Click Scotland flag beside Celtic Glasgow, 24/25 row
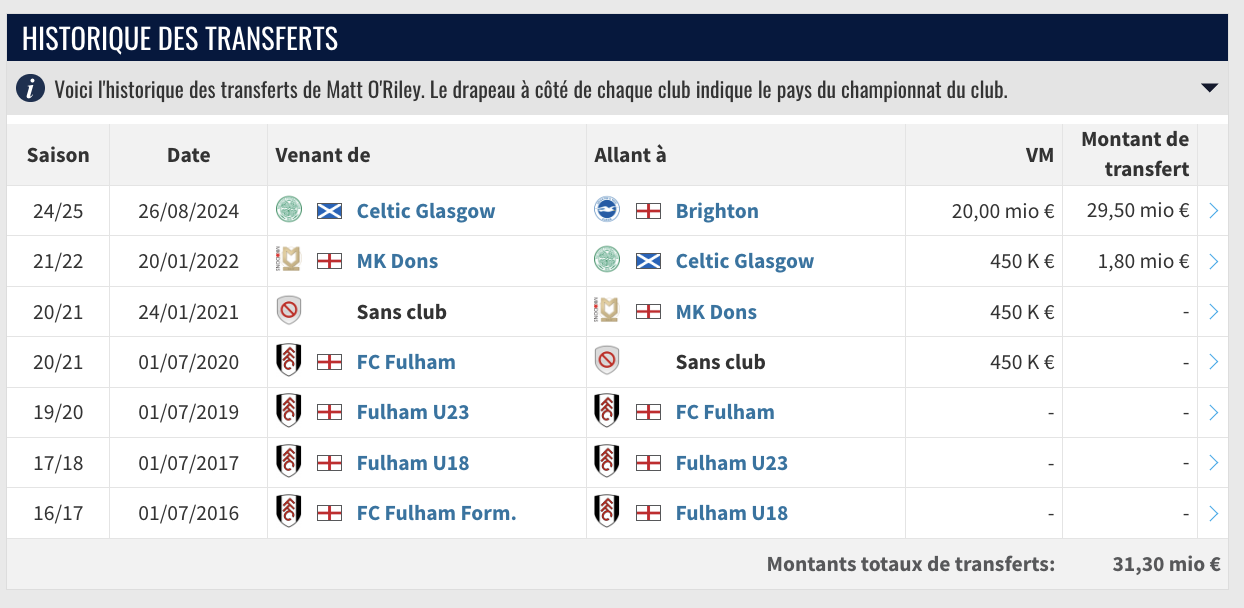The height and width of the screenshot is (608, 1244). 329,211
